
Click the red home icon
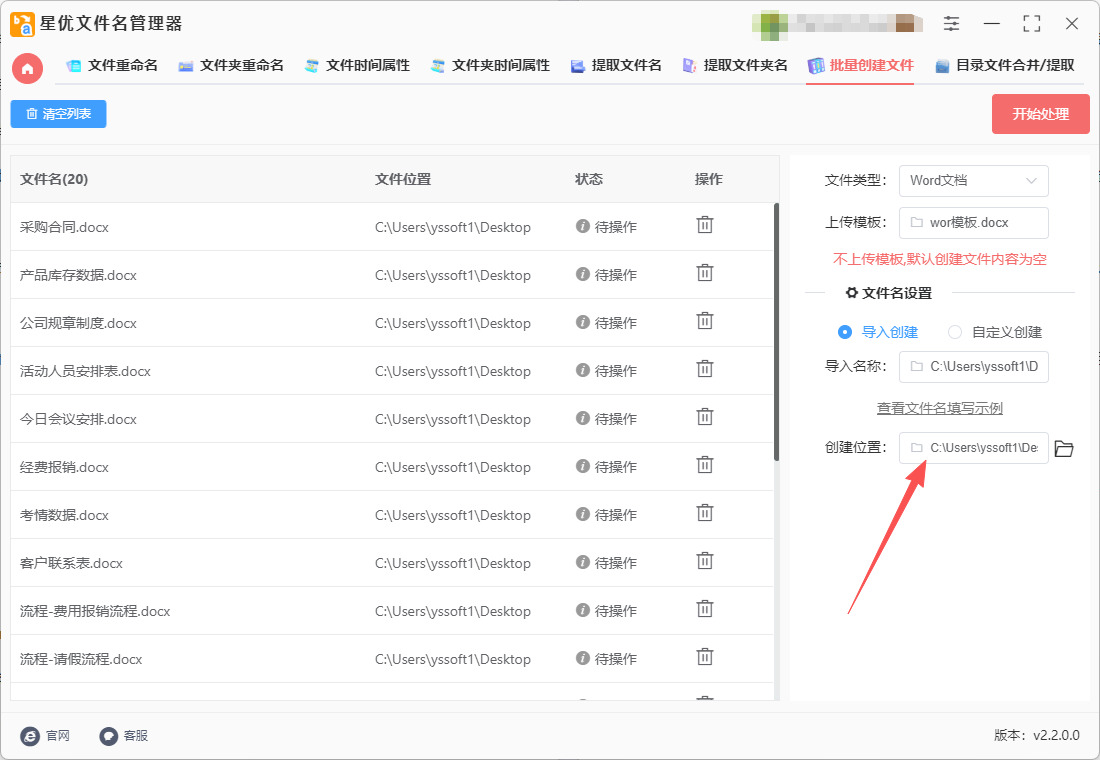click(x=27, y=68)
